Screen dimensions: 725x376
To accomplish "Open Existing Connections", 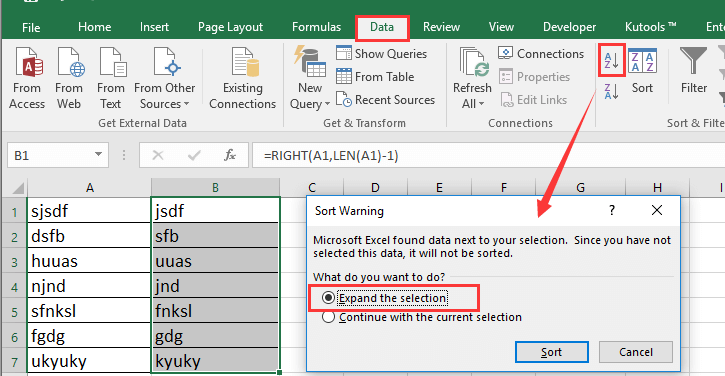I will click(x=242, y=78).
